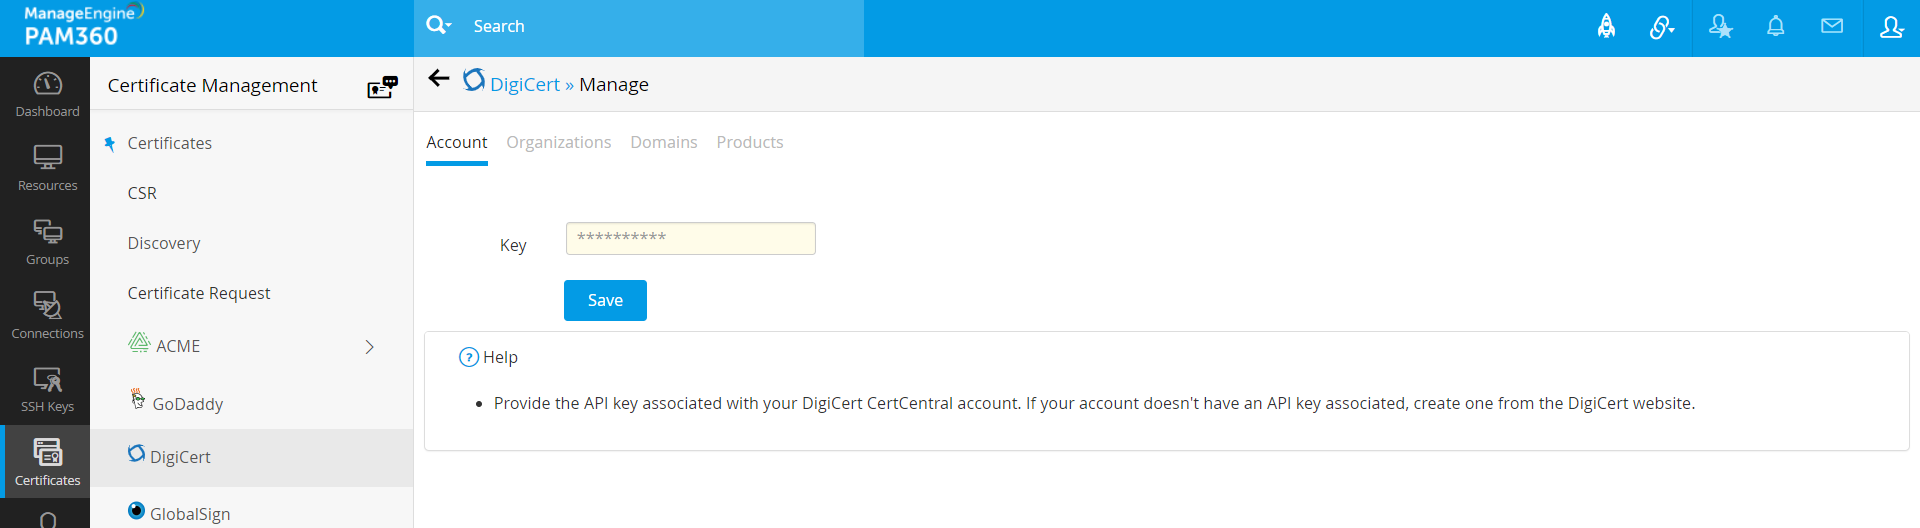The width and height of the screenshot is (1920, 528).
Task: Open the Groups sidebar section
Action: coord(47,242)
